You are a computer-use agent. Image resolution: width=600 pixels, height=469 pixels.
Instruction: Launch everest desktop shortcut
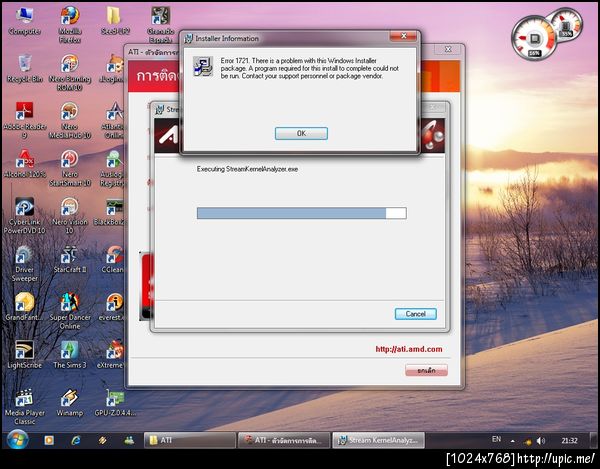pos(113,307)
